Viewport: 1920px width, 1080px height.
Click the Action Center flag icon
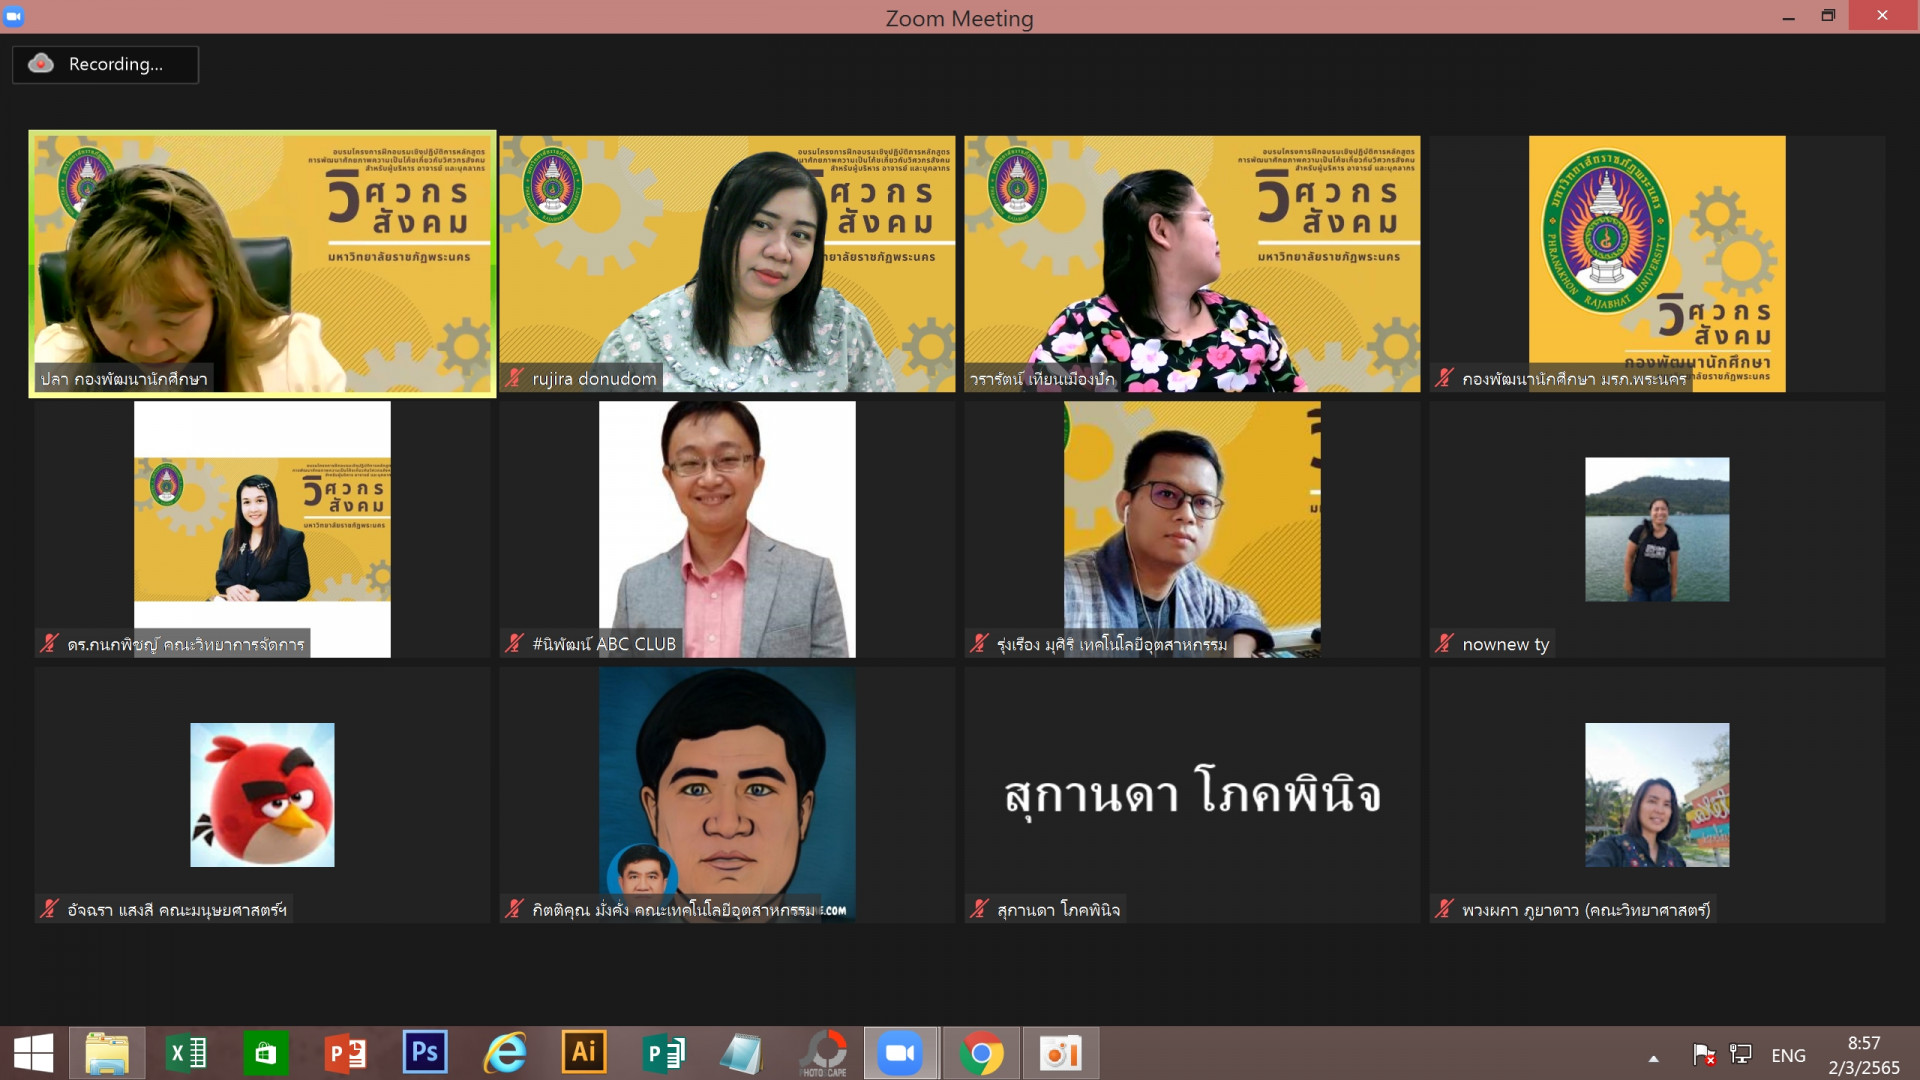click(x=1704, y=1055)
